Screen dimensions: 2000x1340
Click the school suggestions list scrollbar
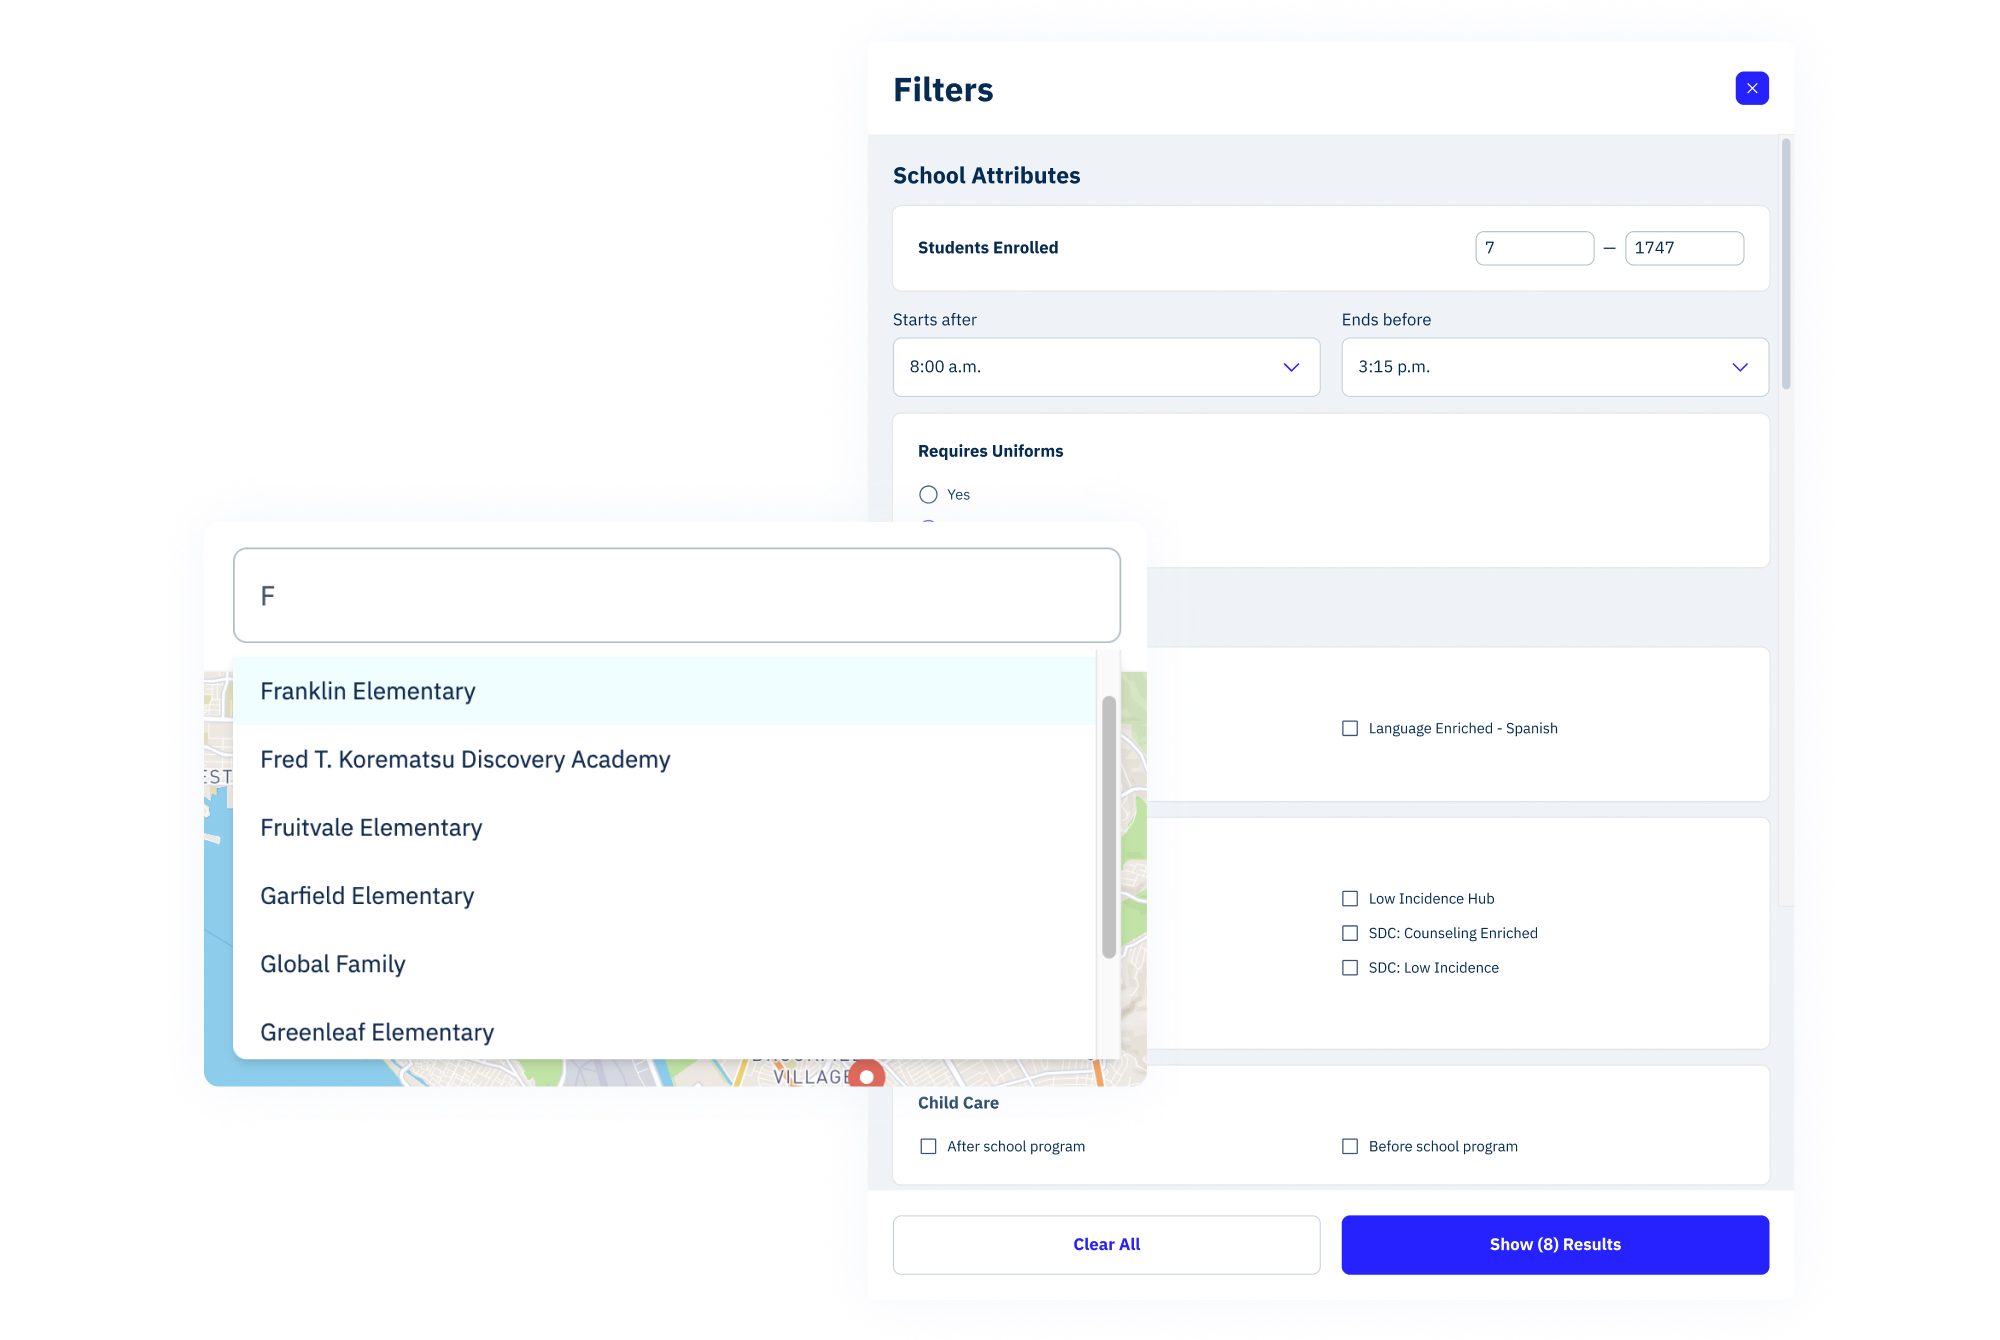1108,826
